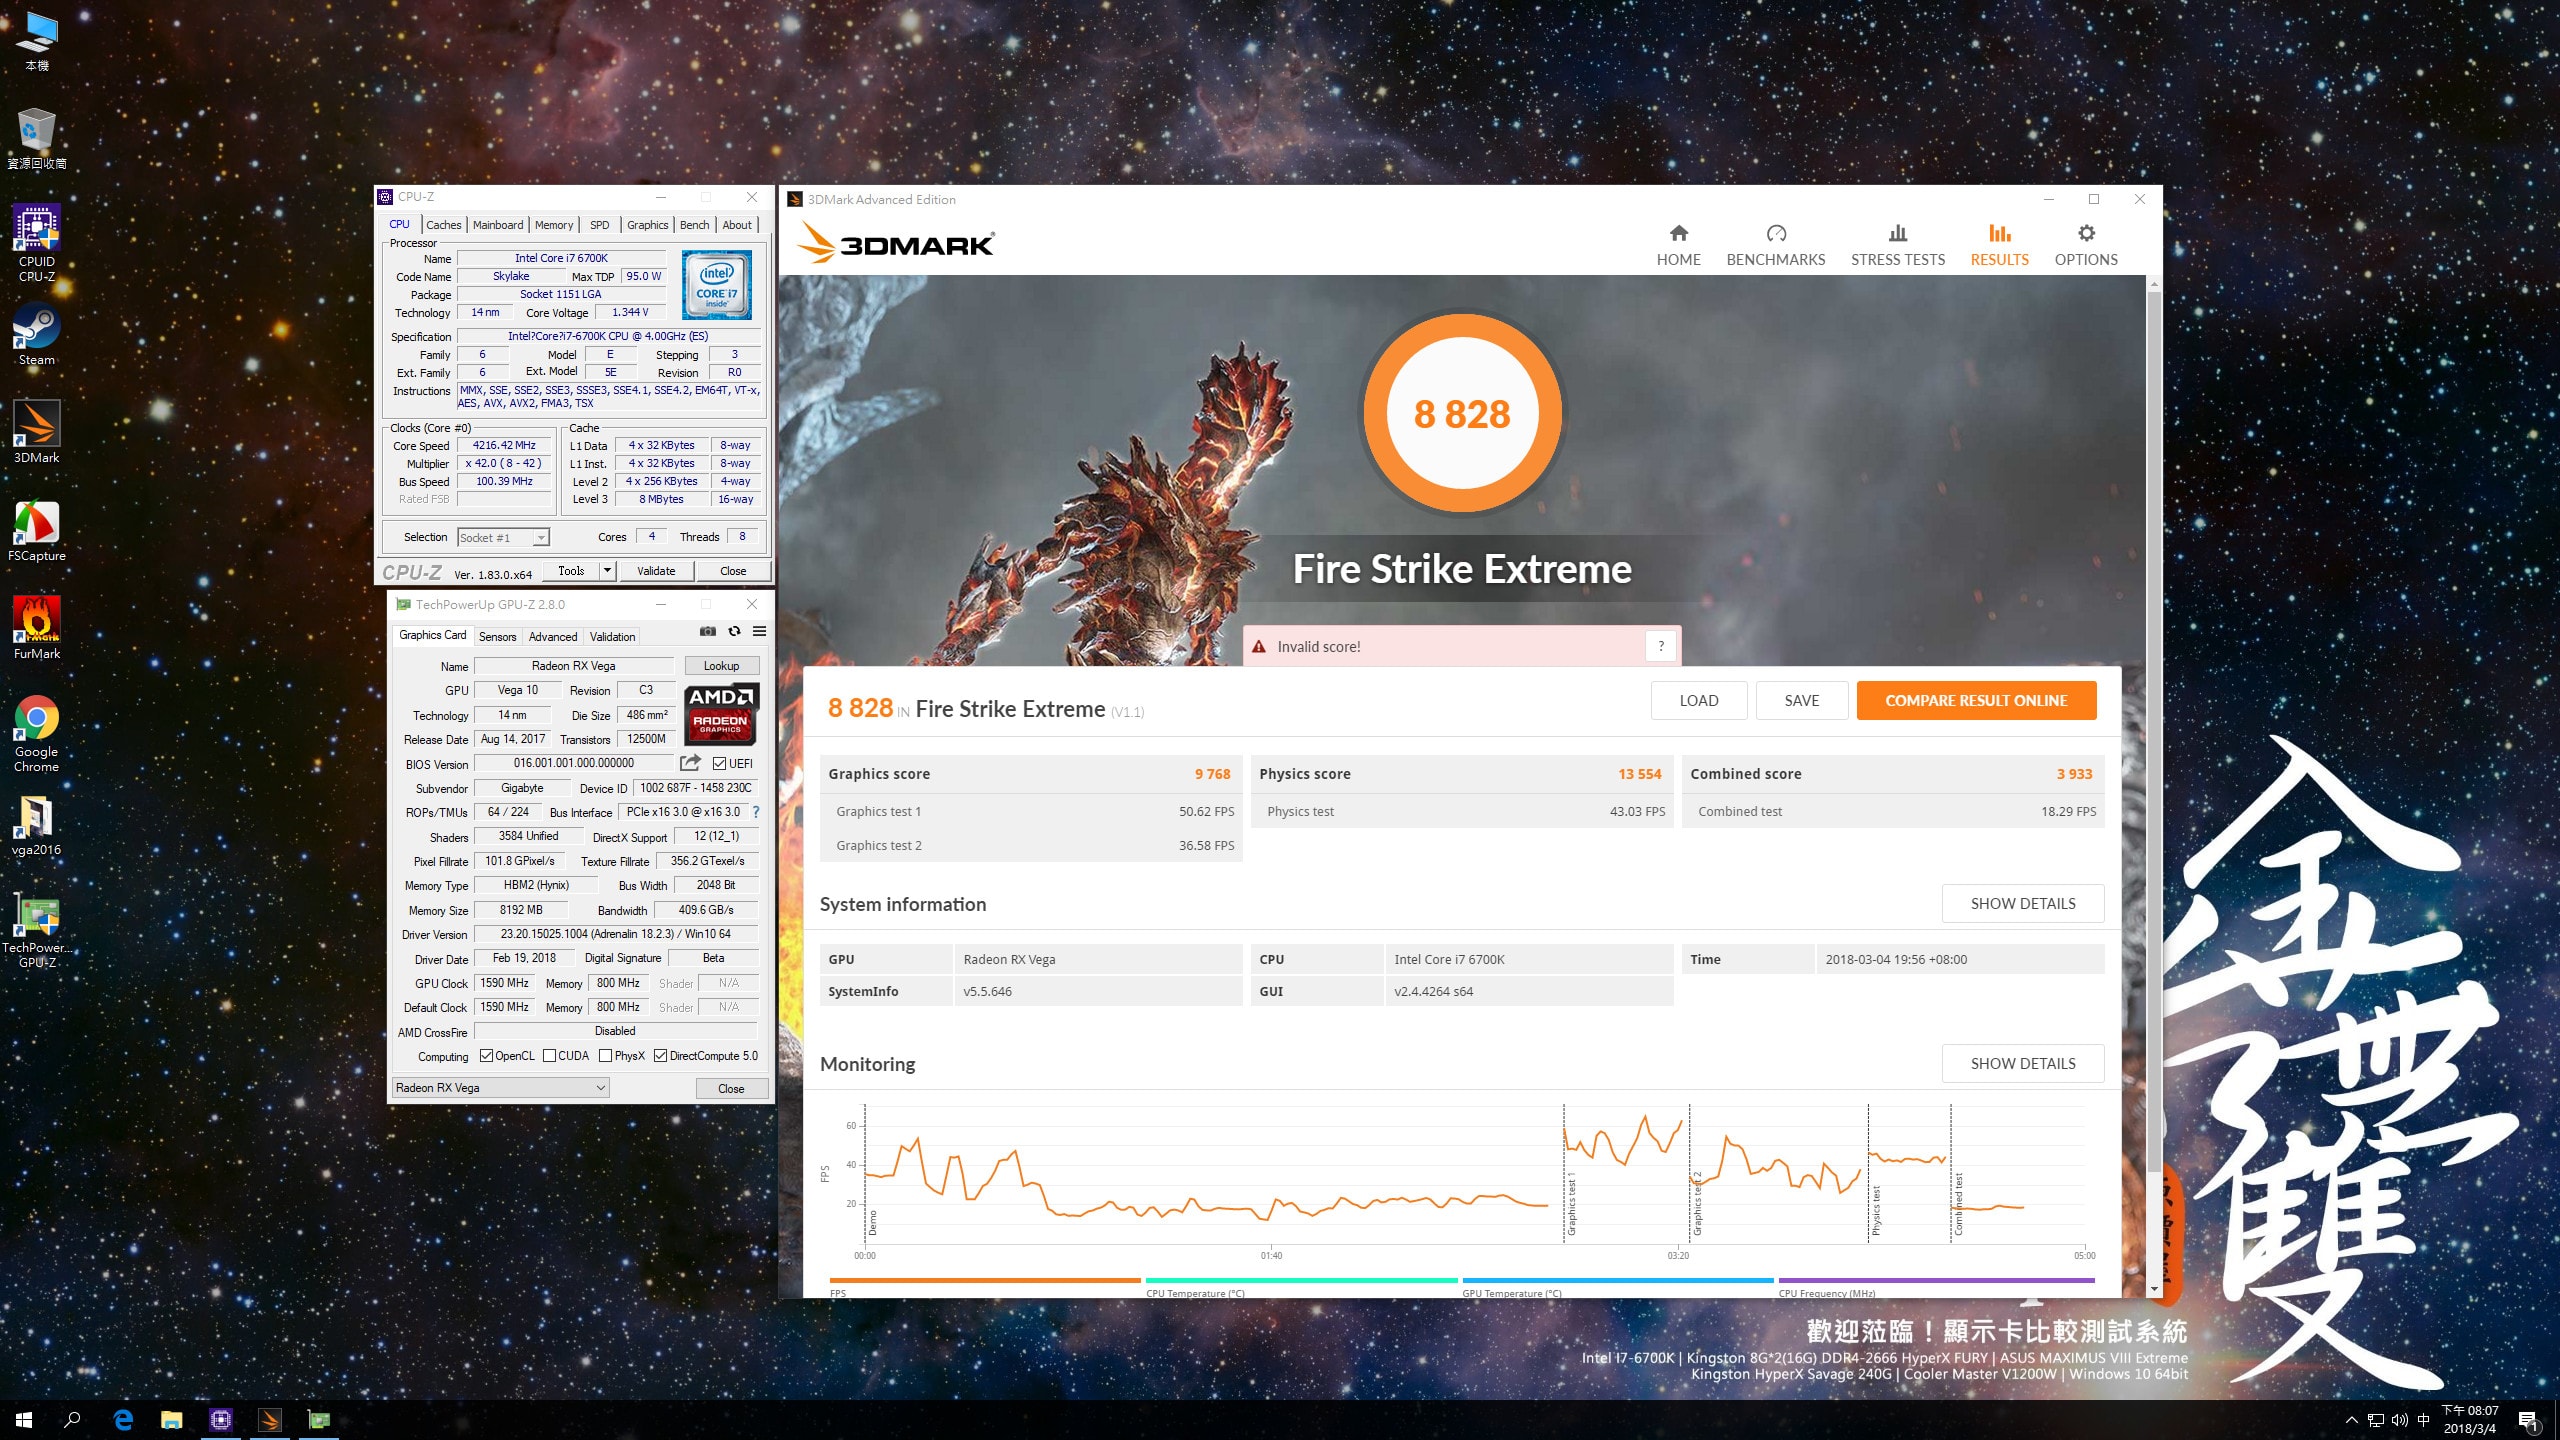Click the taskbar input language indicator 中
This screenshot has width=2560, height=1440.
[x=2423, y=1420]
